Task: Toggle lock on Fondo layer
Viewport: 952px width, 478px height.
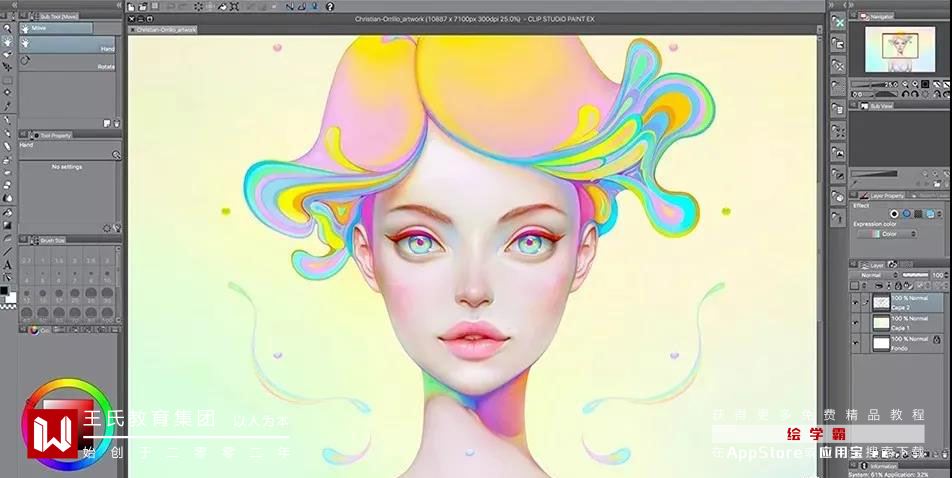Action: [x=937, y=340]
